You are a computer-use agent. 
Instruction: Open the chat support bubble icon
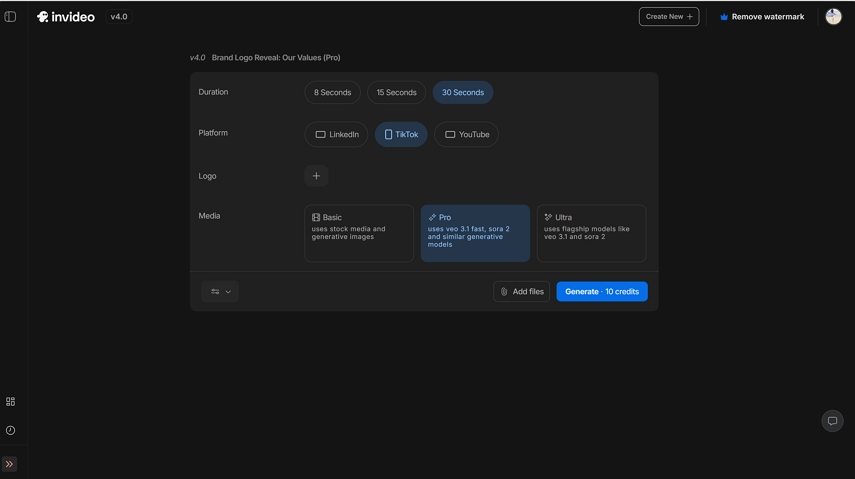pos(832,421)
